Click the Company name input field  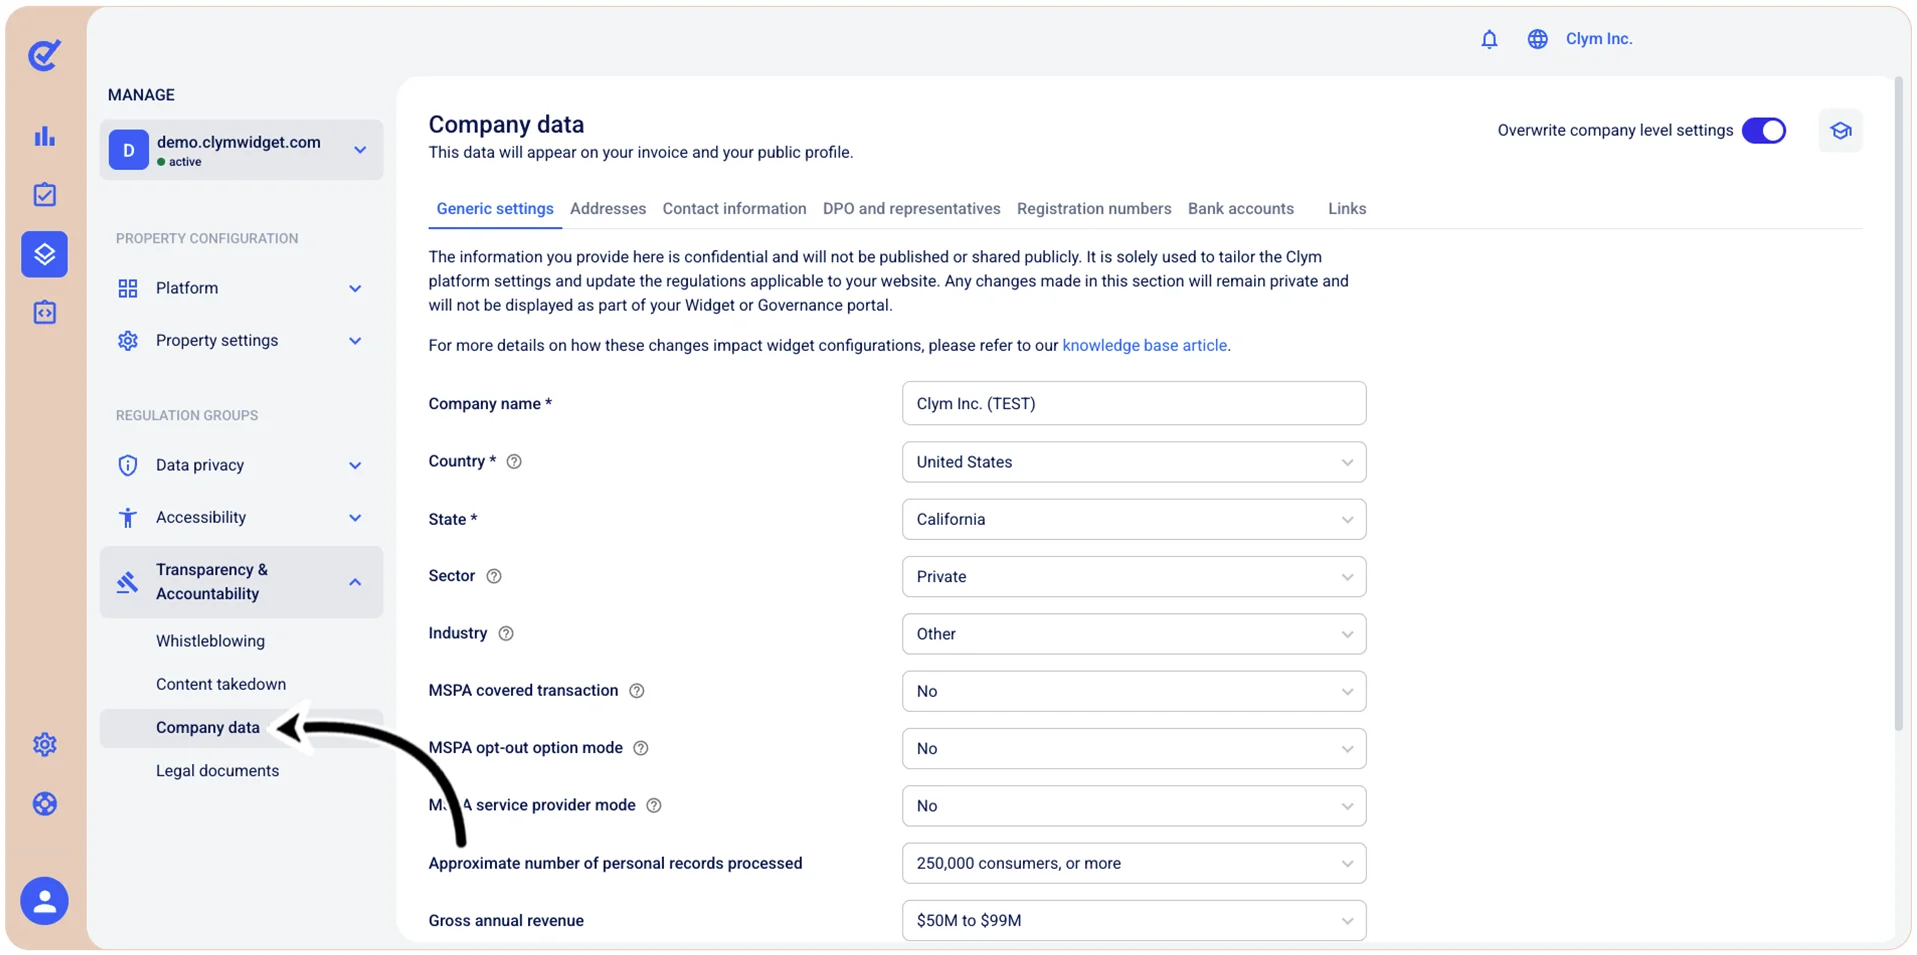tap(1134, 404)
